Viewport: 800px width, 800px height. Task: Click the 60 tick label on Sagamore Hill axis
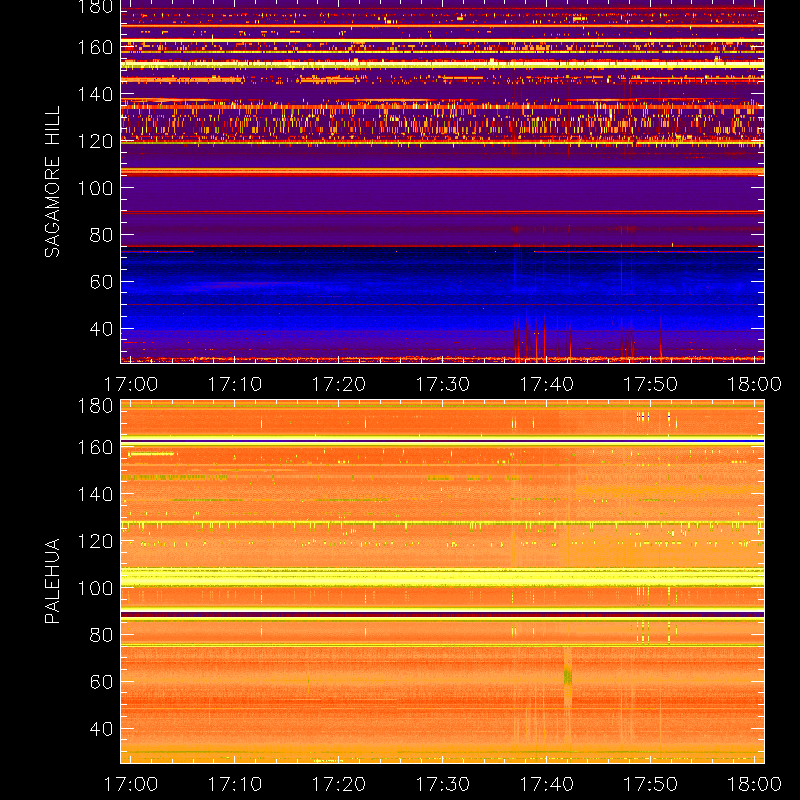(101, 282)
